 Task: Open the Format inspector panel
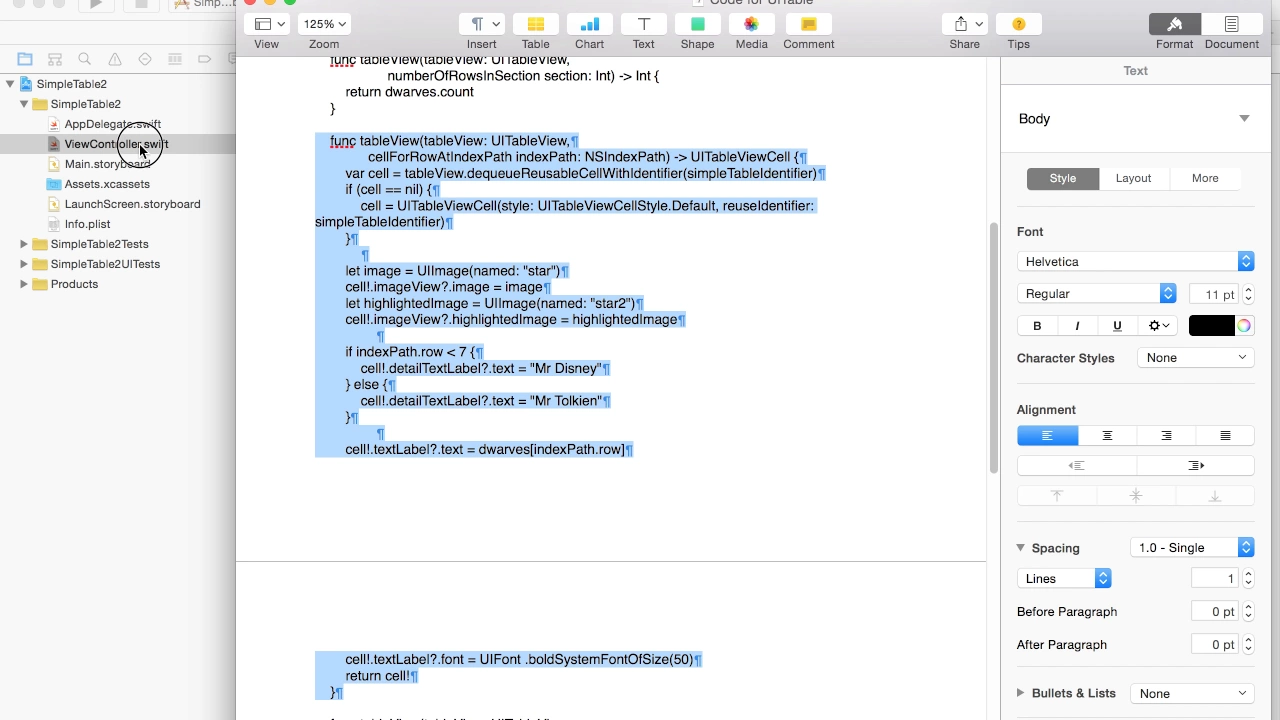click(1175, 24)
